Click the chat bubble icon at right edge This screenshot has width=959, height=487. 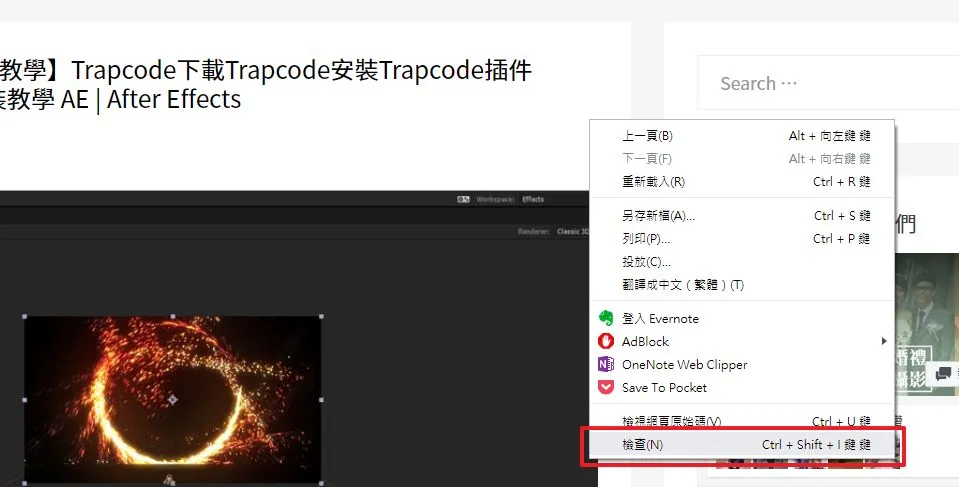pyautogui.click(x=944, y=373)
